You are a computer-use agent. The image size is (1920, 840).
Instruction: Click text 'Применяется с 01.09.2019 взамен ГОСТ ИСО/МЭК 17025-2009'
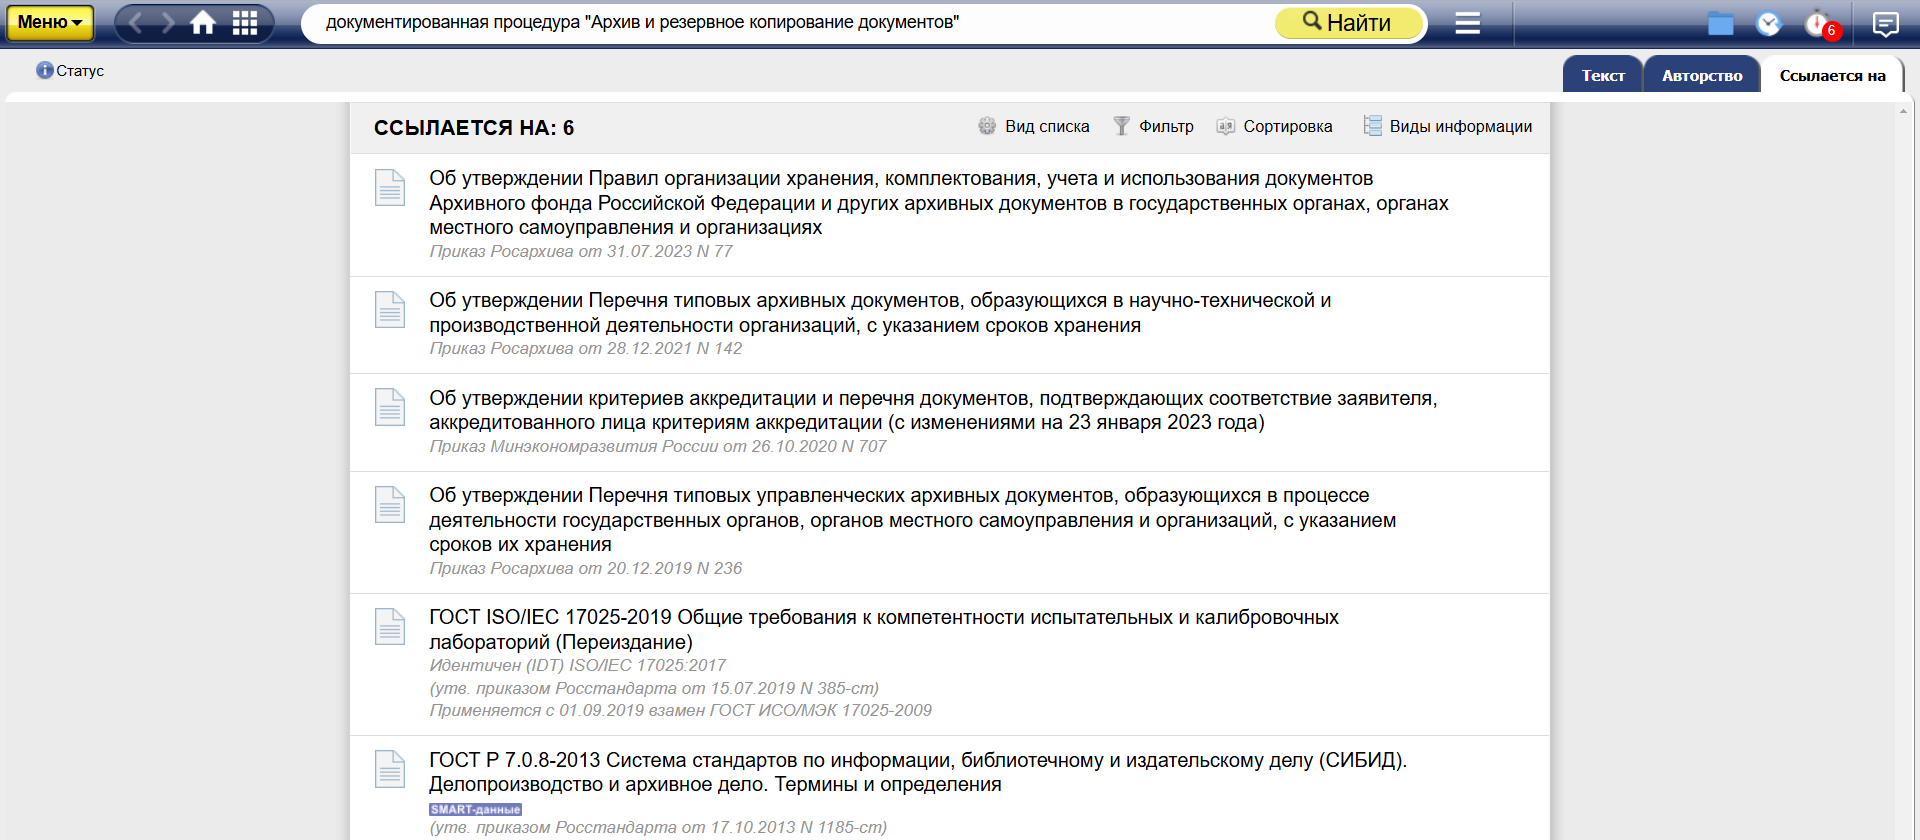(680, 711)
